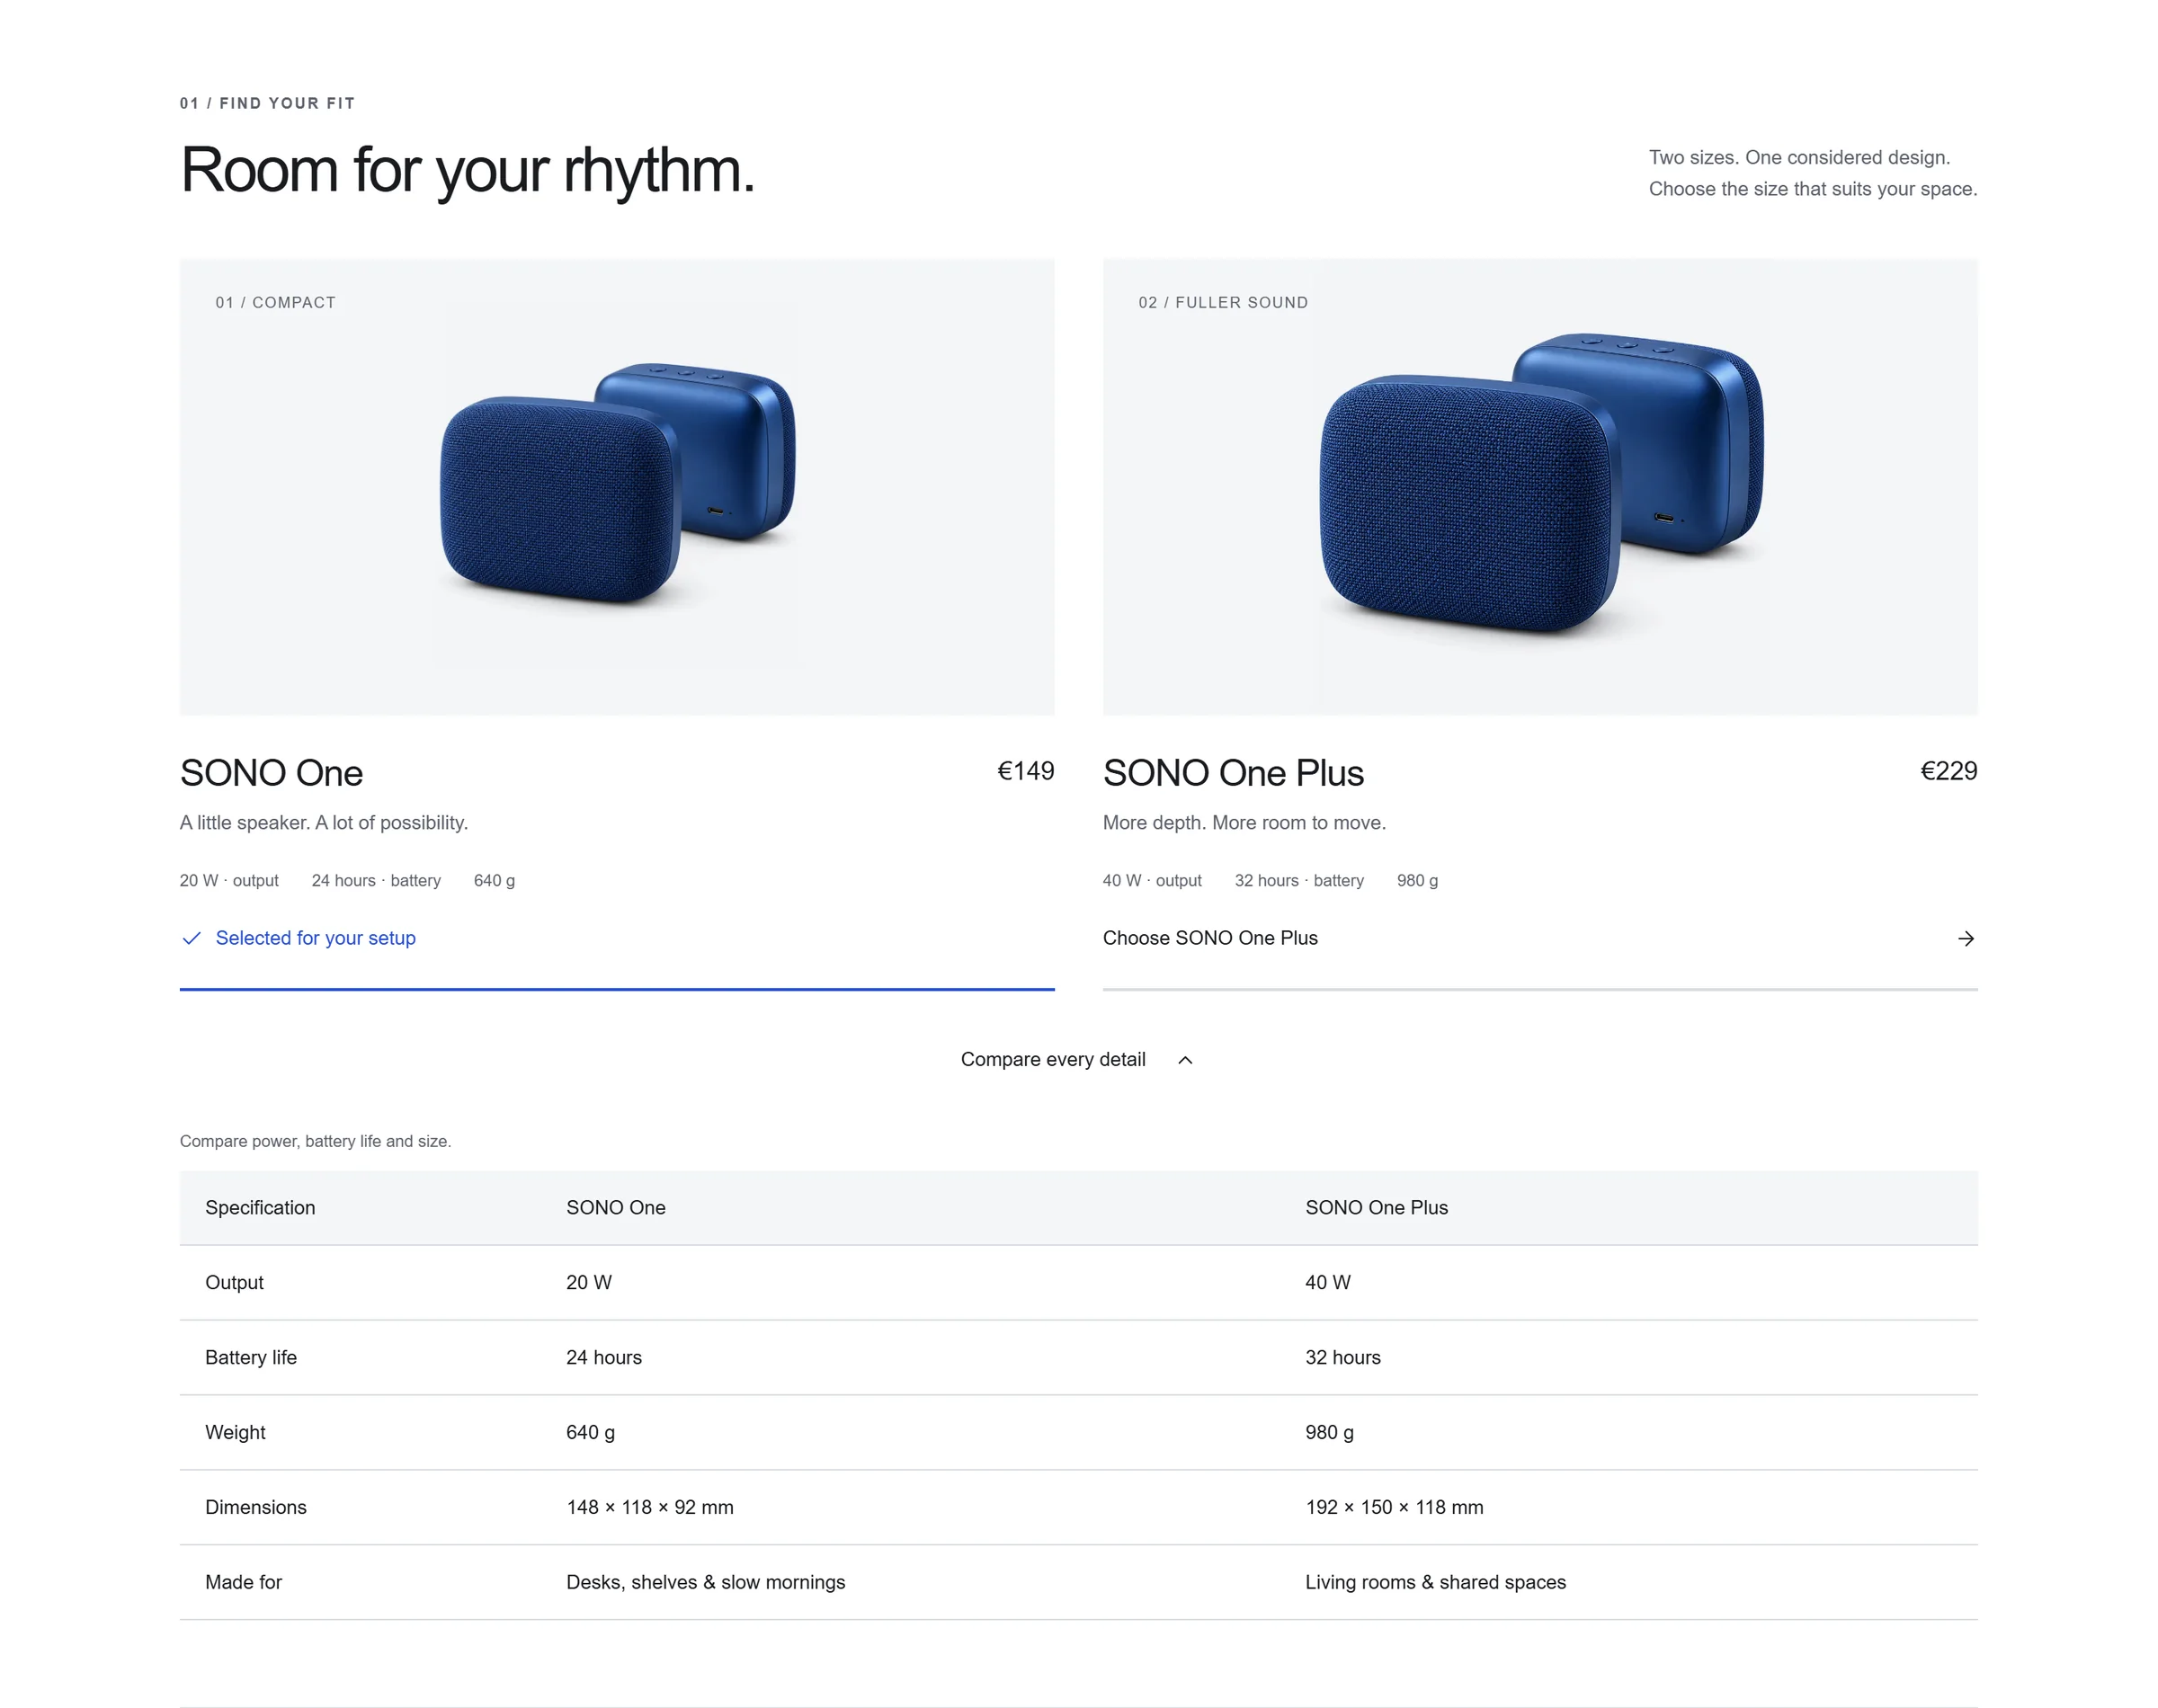
Task: Click the 01 / COMPACT label
Action: tap(275, 302)
